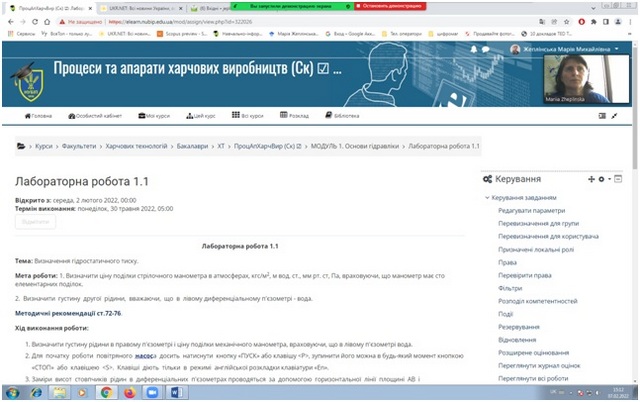Open Права settings link

[x=507, y=262]
